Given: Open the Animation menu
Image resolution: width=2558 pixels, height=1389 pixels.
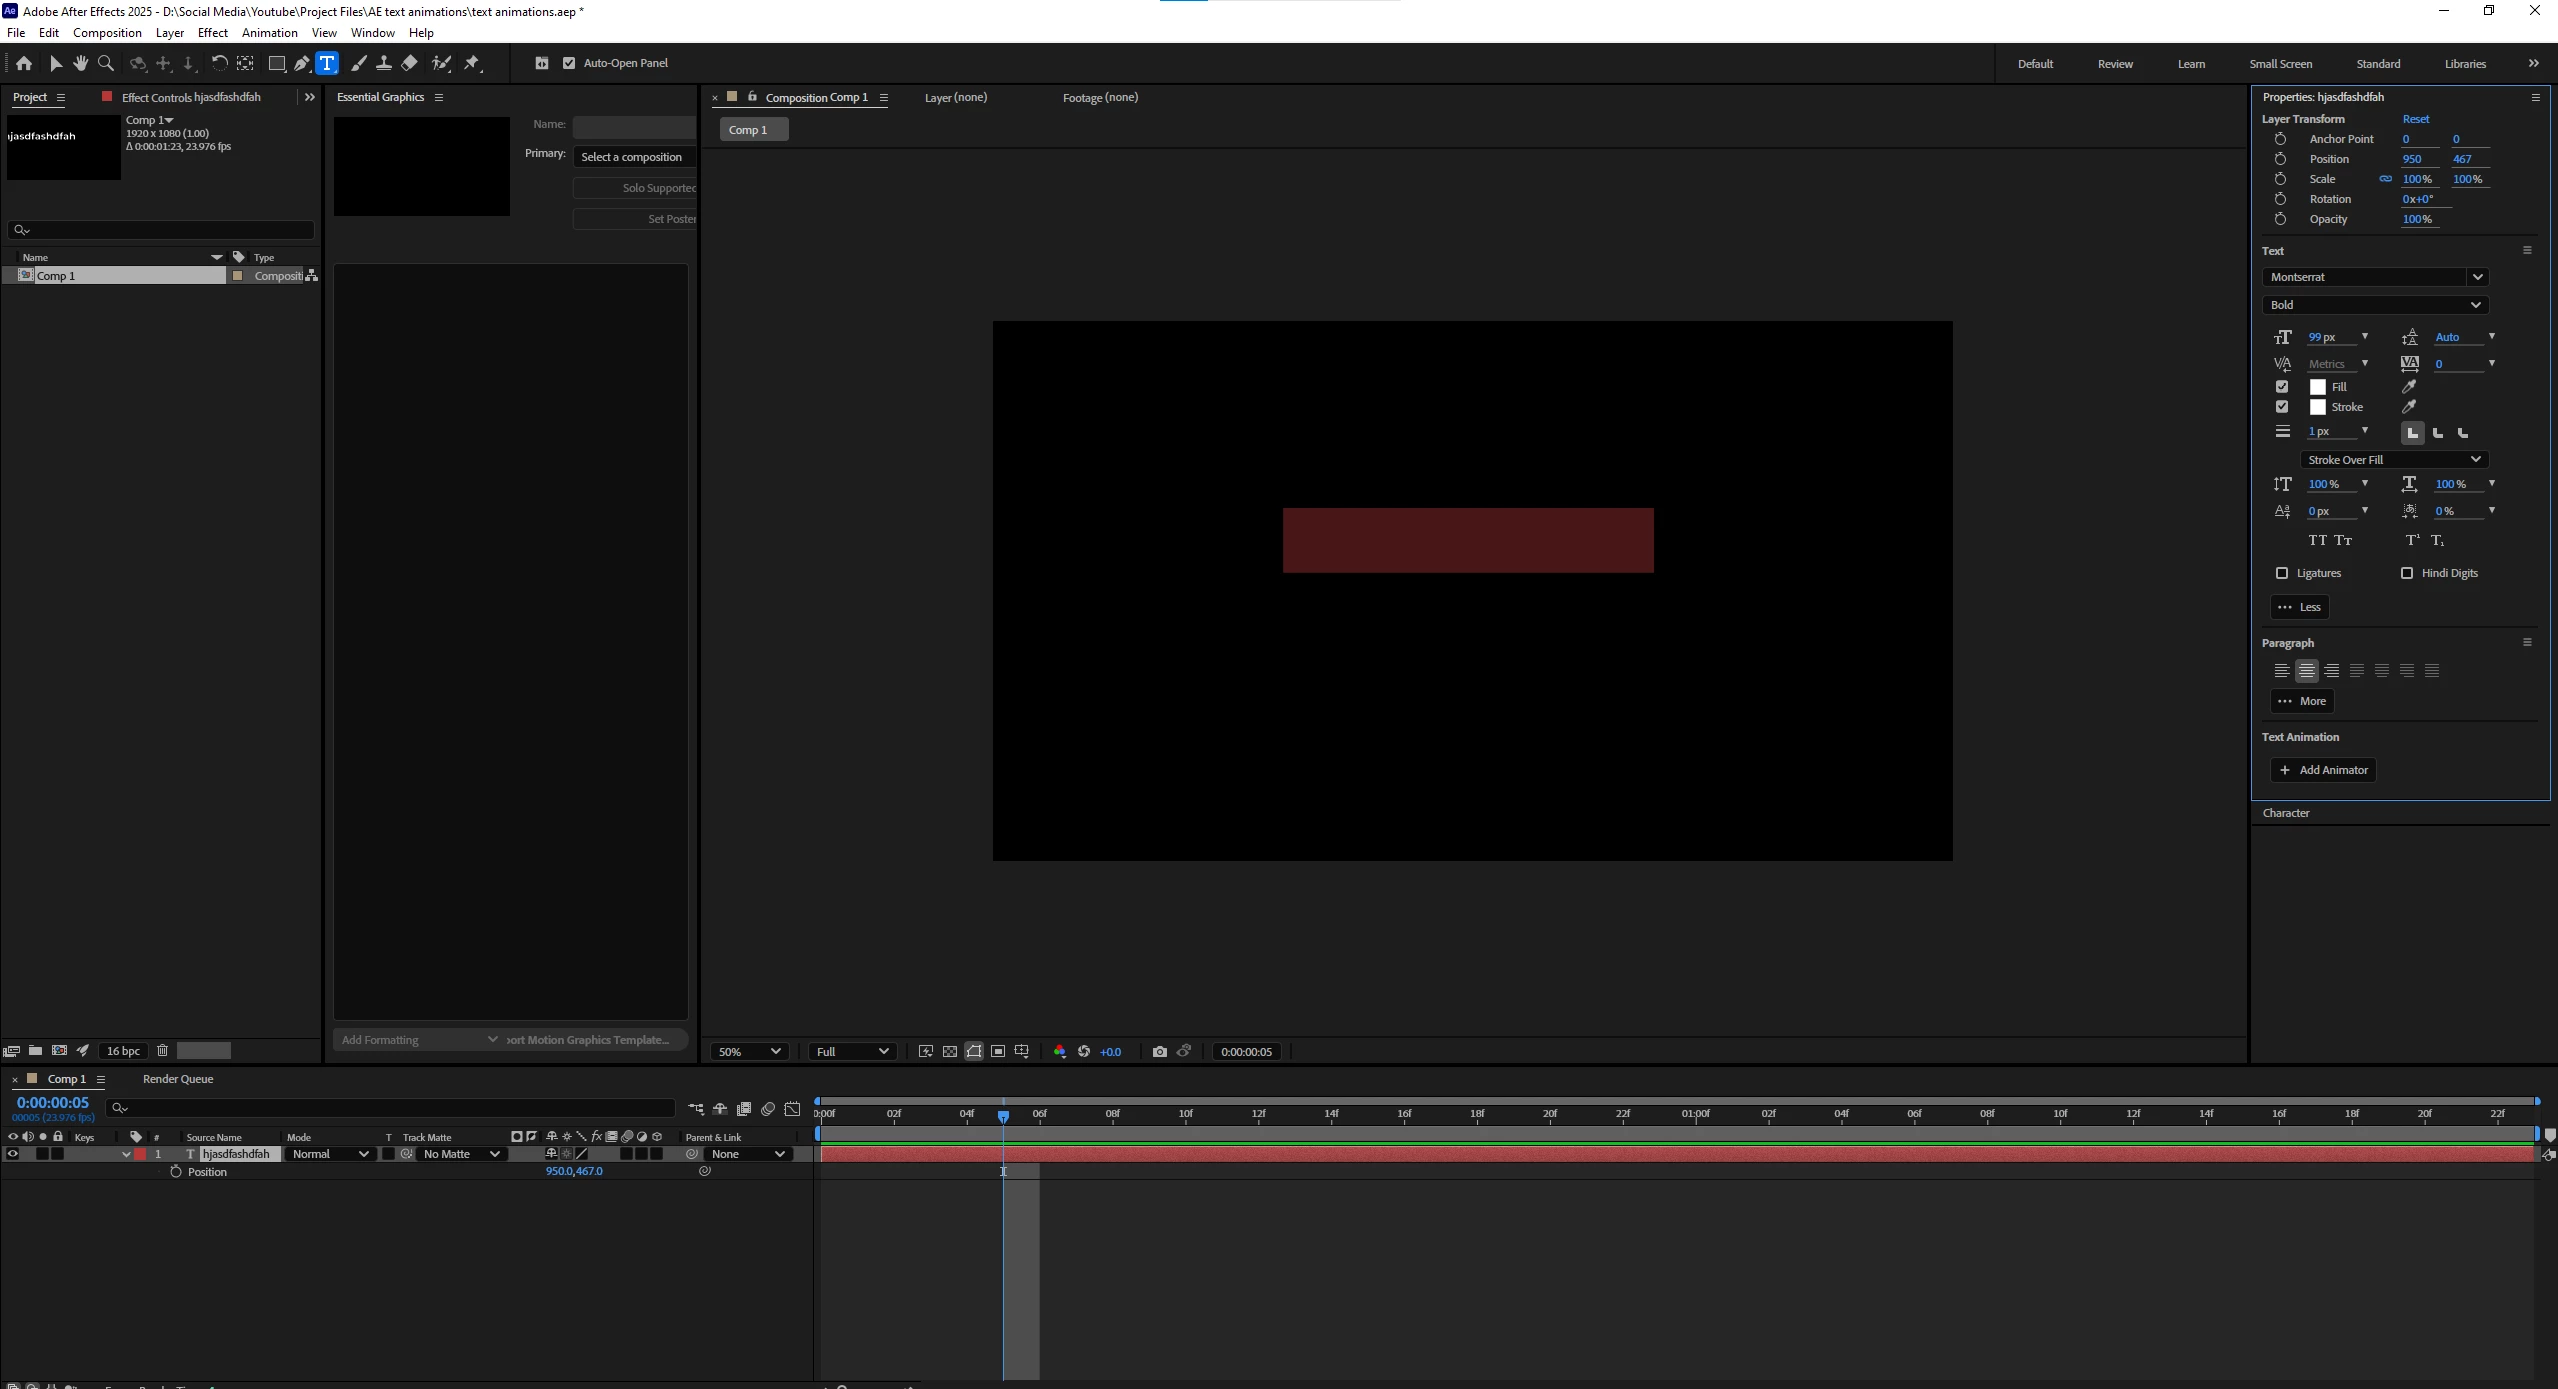Looking at the screenshot, I should point(269,33).
